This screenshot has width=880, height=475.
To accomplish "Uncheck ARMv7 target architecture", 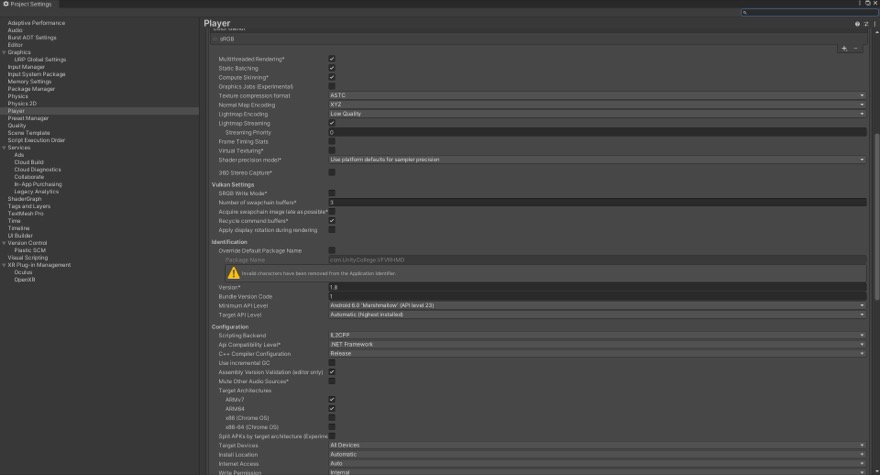I will (x=332, y=400).
